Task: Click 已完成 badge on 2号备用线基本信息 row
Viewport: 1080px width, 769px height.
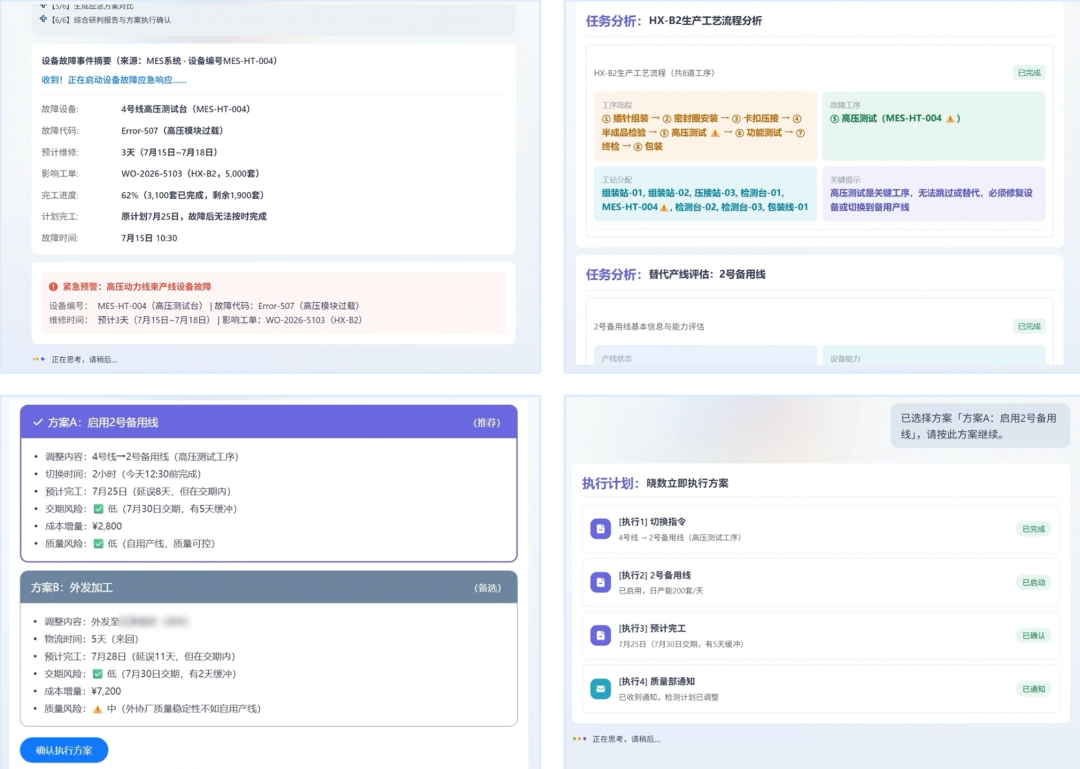Action: 1029,327
